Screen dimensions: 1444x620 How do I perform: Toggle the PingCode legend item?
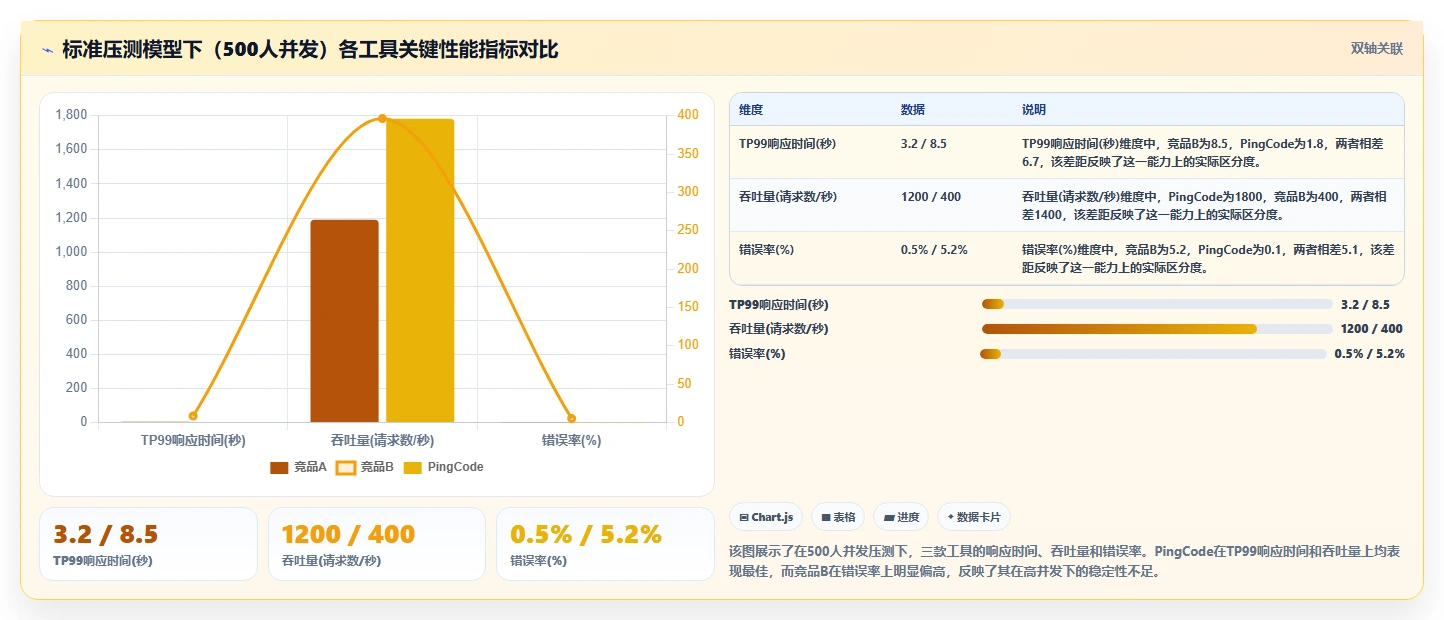point(443,467)
